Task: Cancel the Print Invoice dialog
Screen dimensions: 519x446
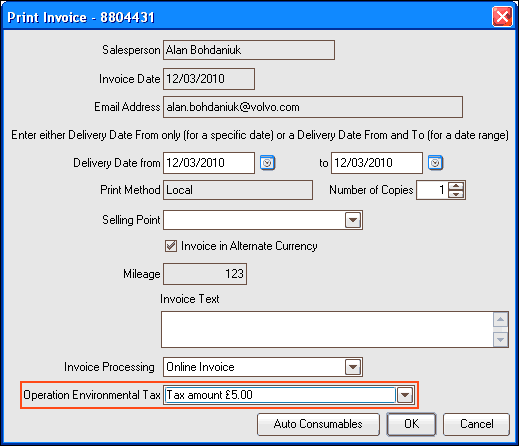Action: click(x=476, y=424)
